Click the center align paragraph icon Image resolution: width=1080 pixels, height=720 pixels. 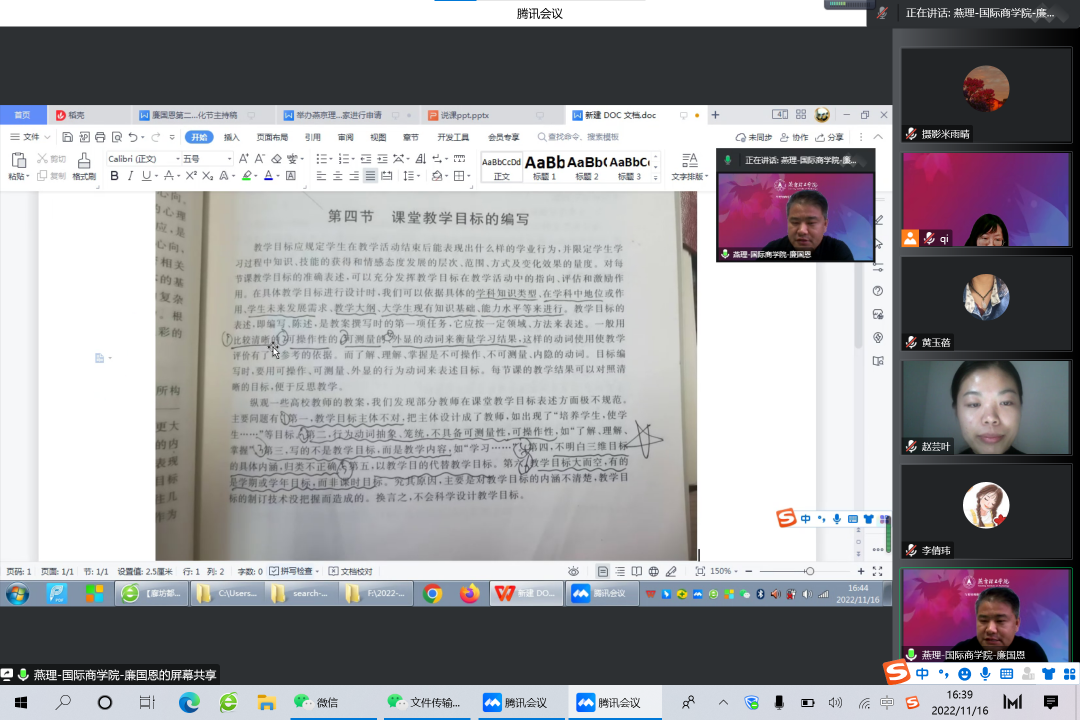coord(338,176)
